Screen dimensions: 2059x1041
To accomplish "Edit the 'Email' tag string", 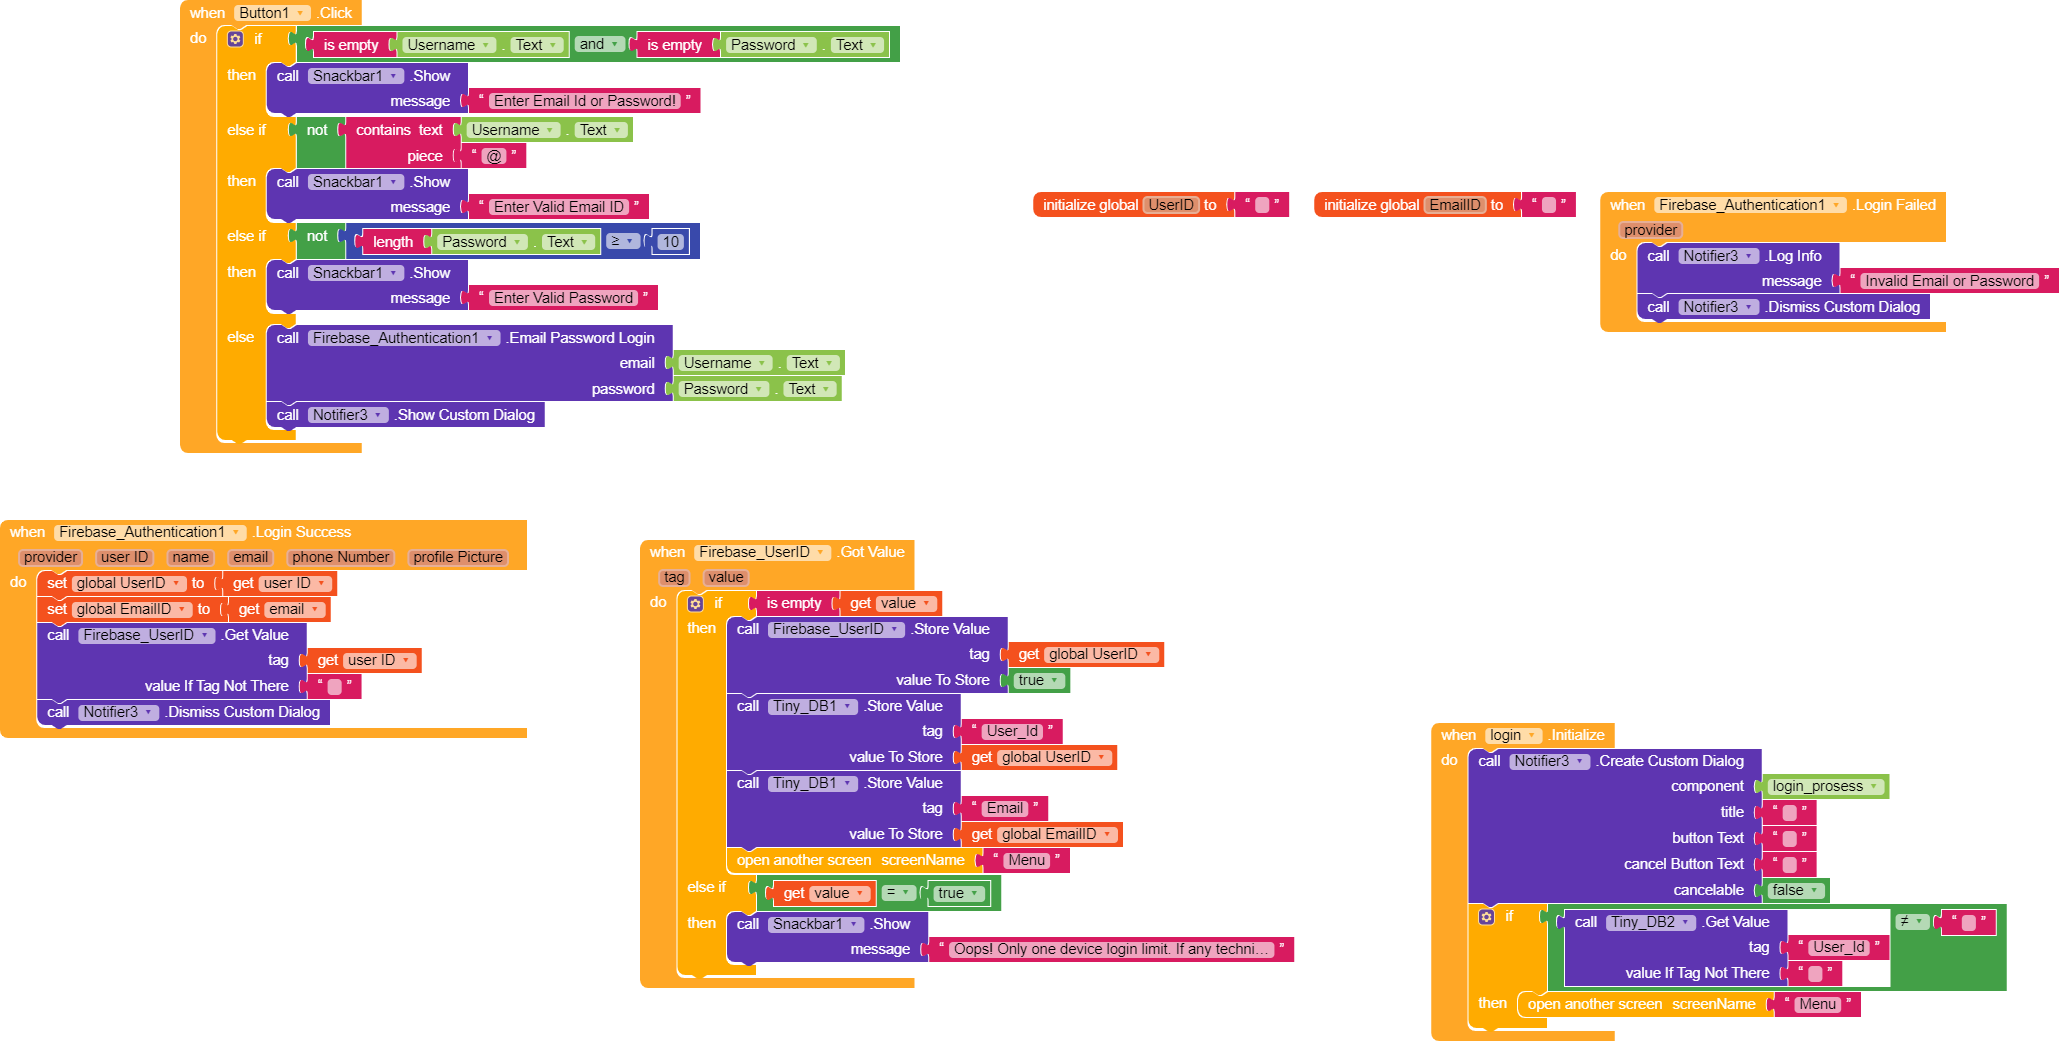I will click(1005, 808).
